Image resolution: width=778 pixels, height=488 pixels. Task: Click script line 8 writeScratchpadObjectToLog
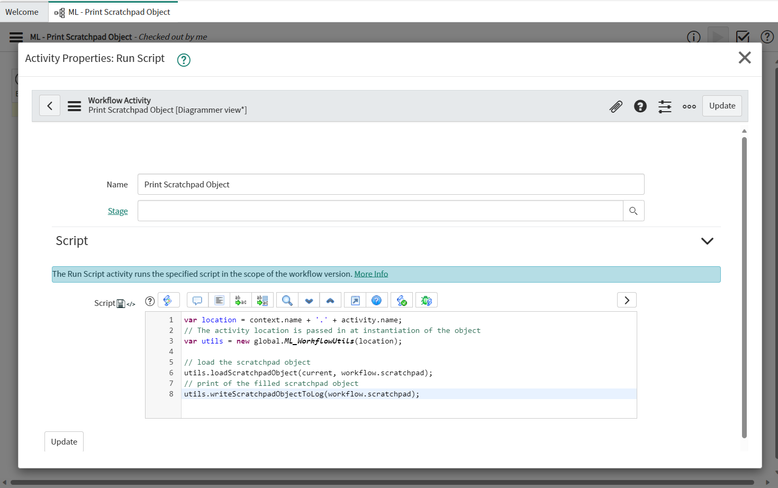[x=301, y=394]
